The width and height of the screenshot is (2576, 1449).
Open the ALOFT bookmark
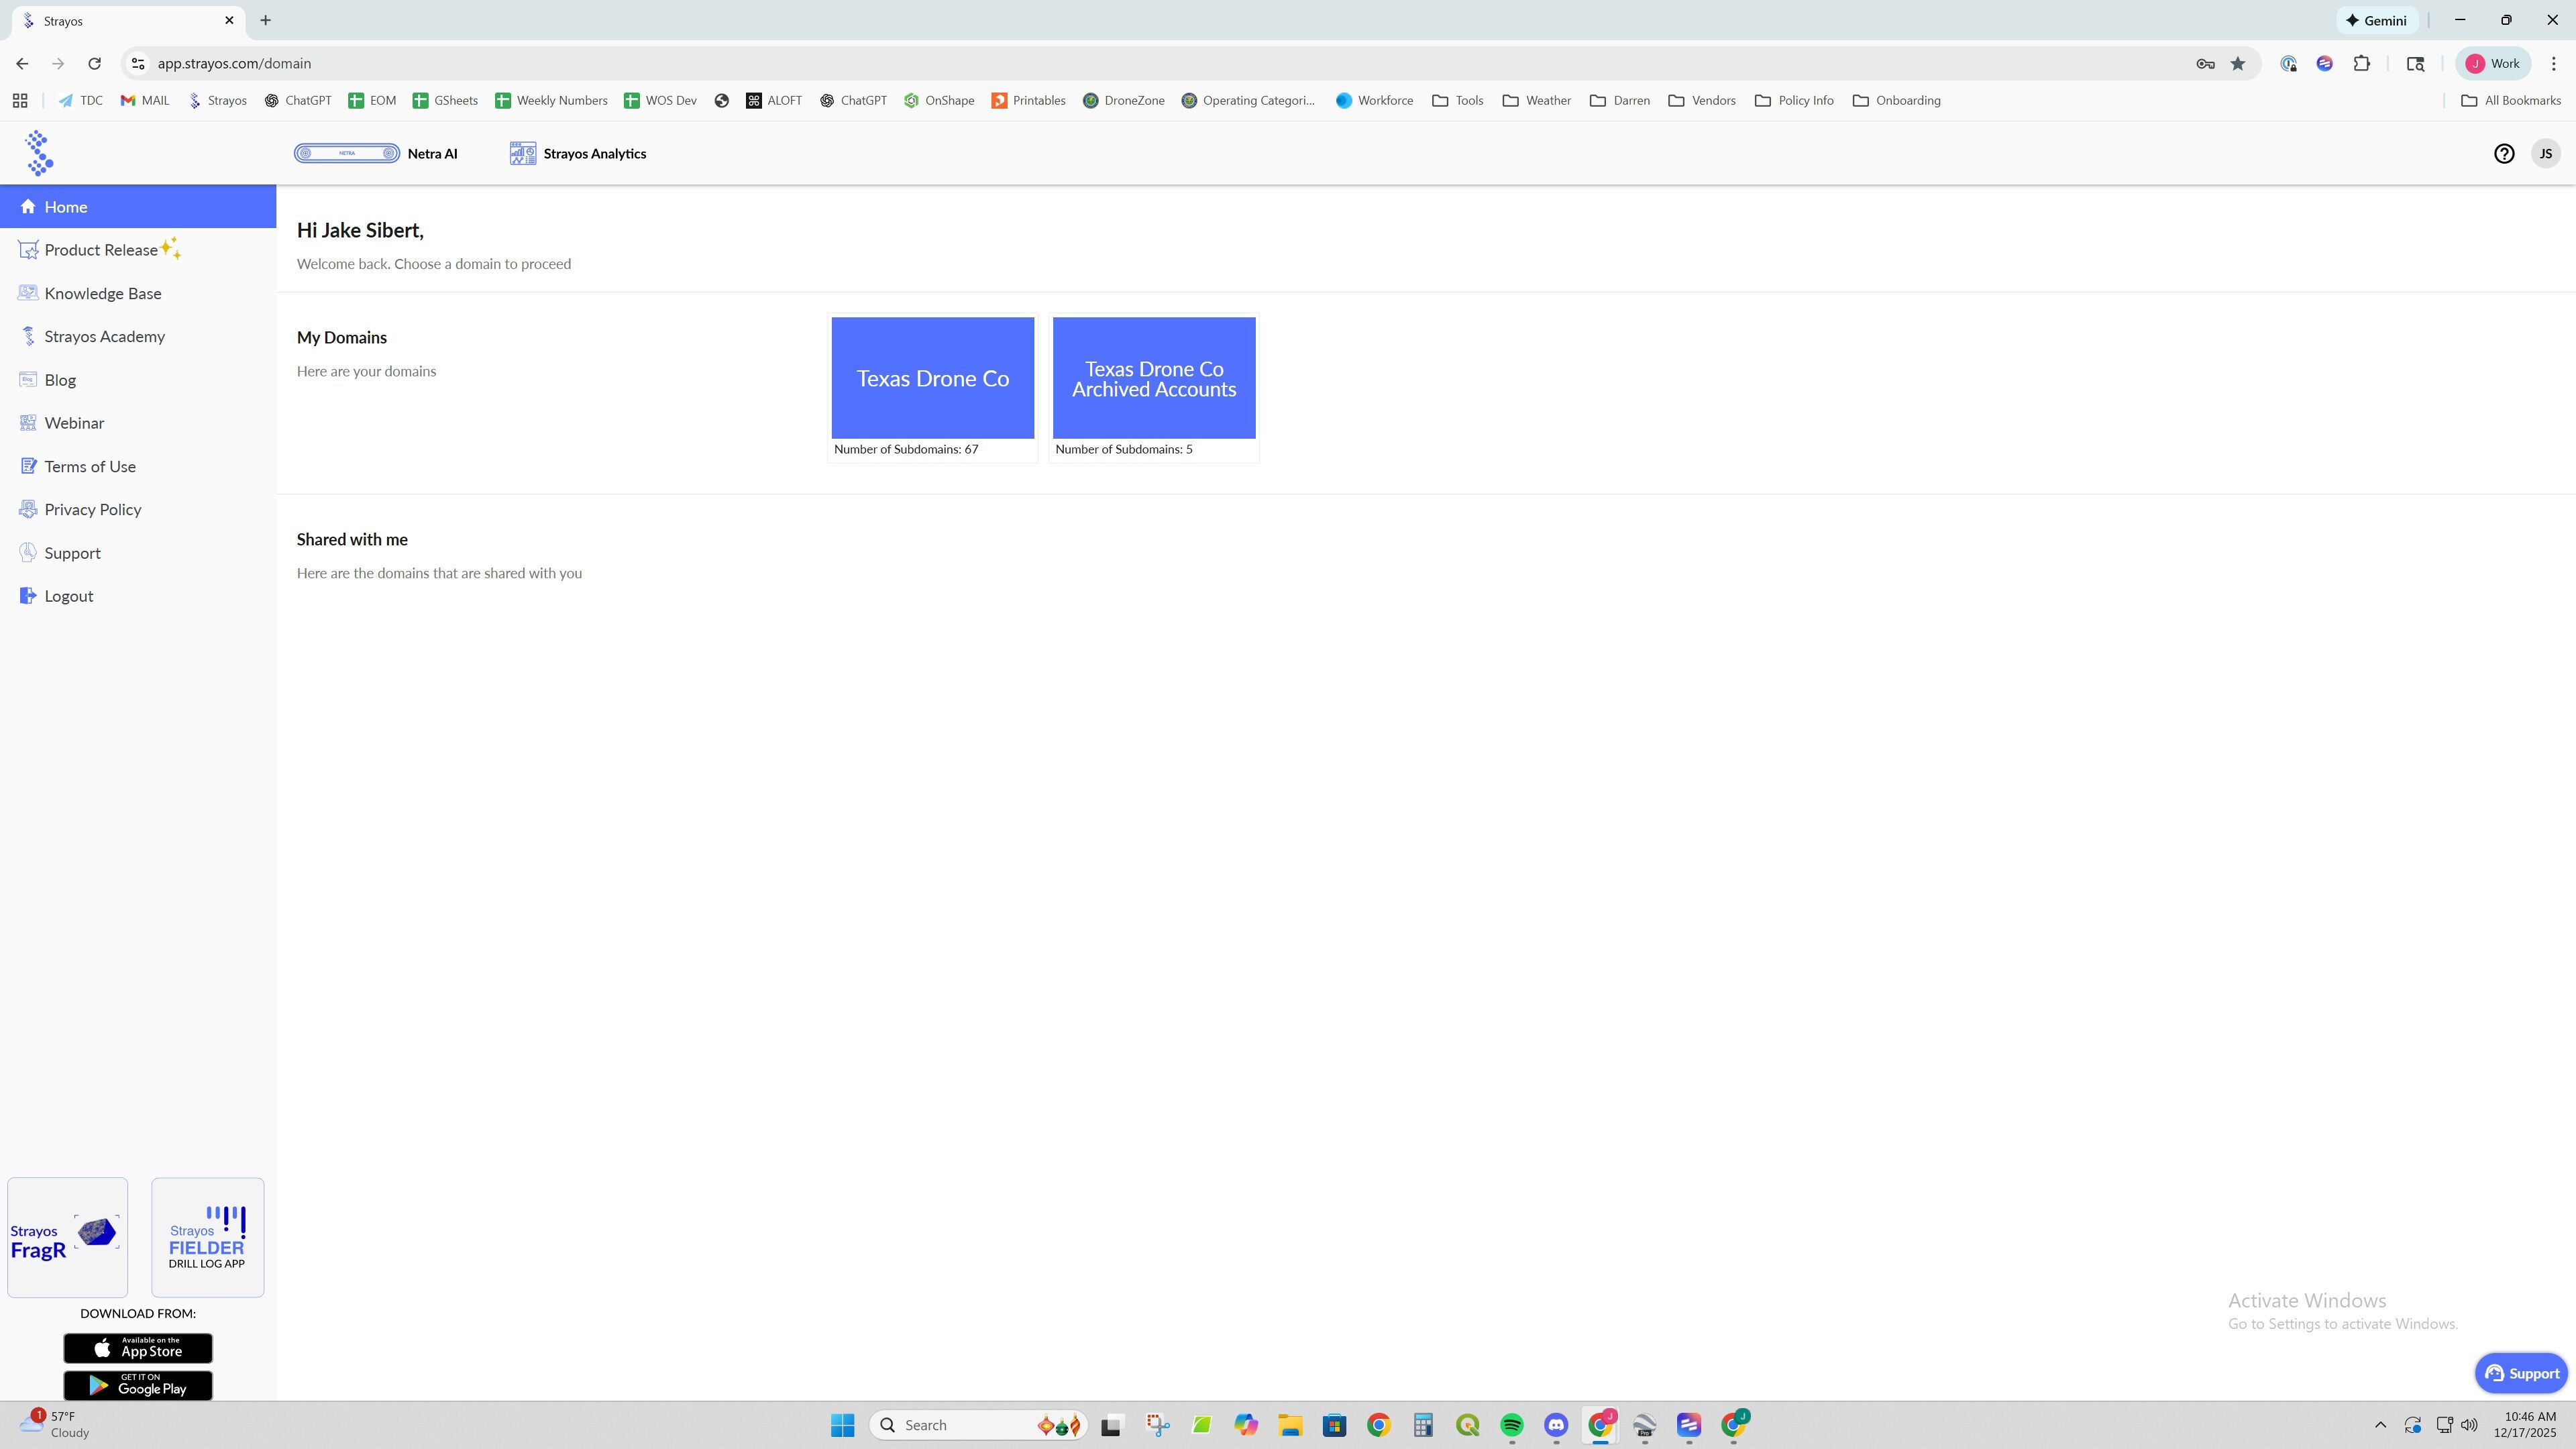point(774,100)
